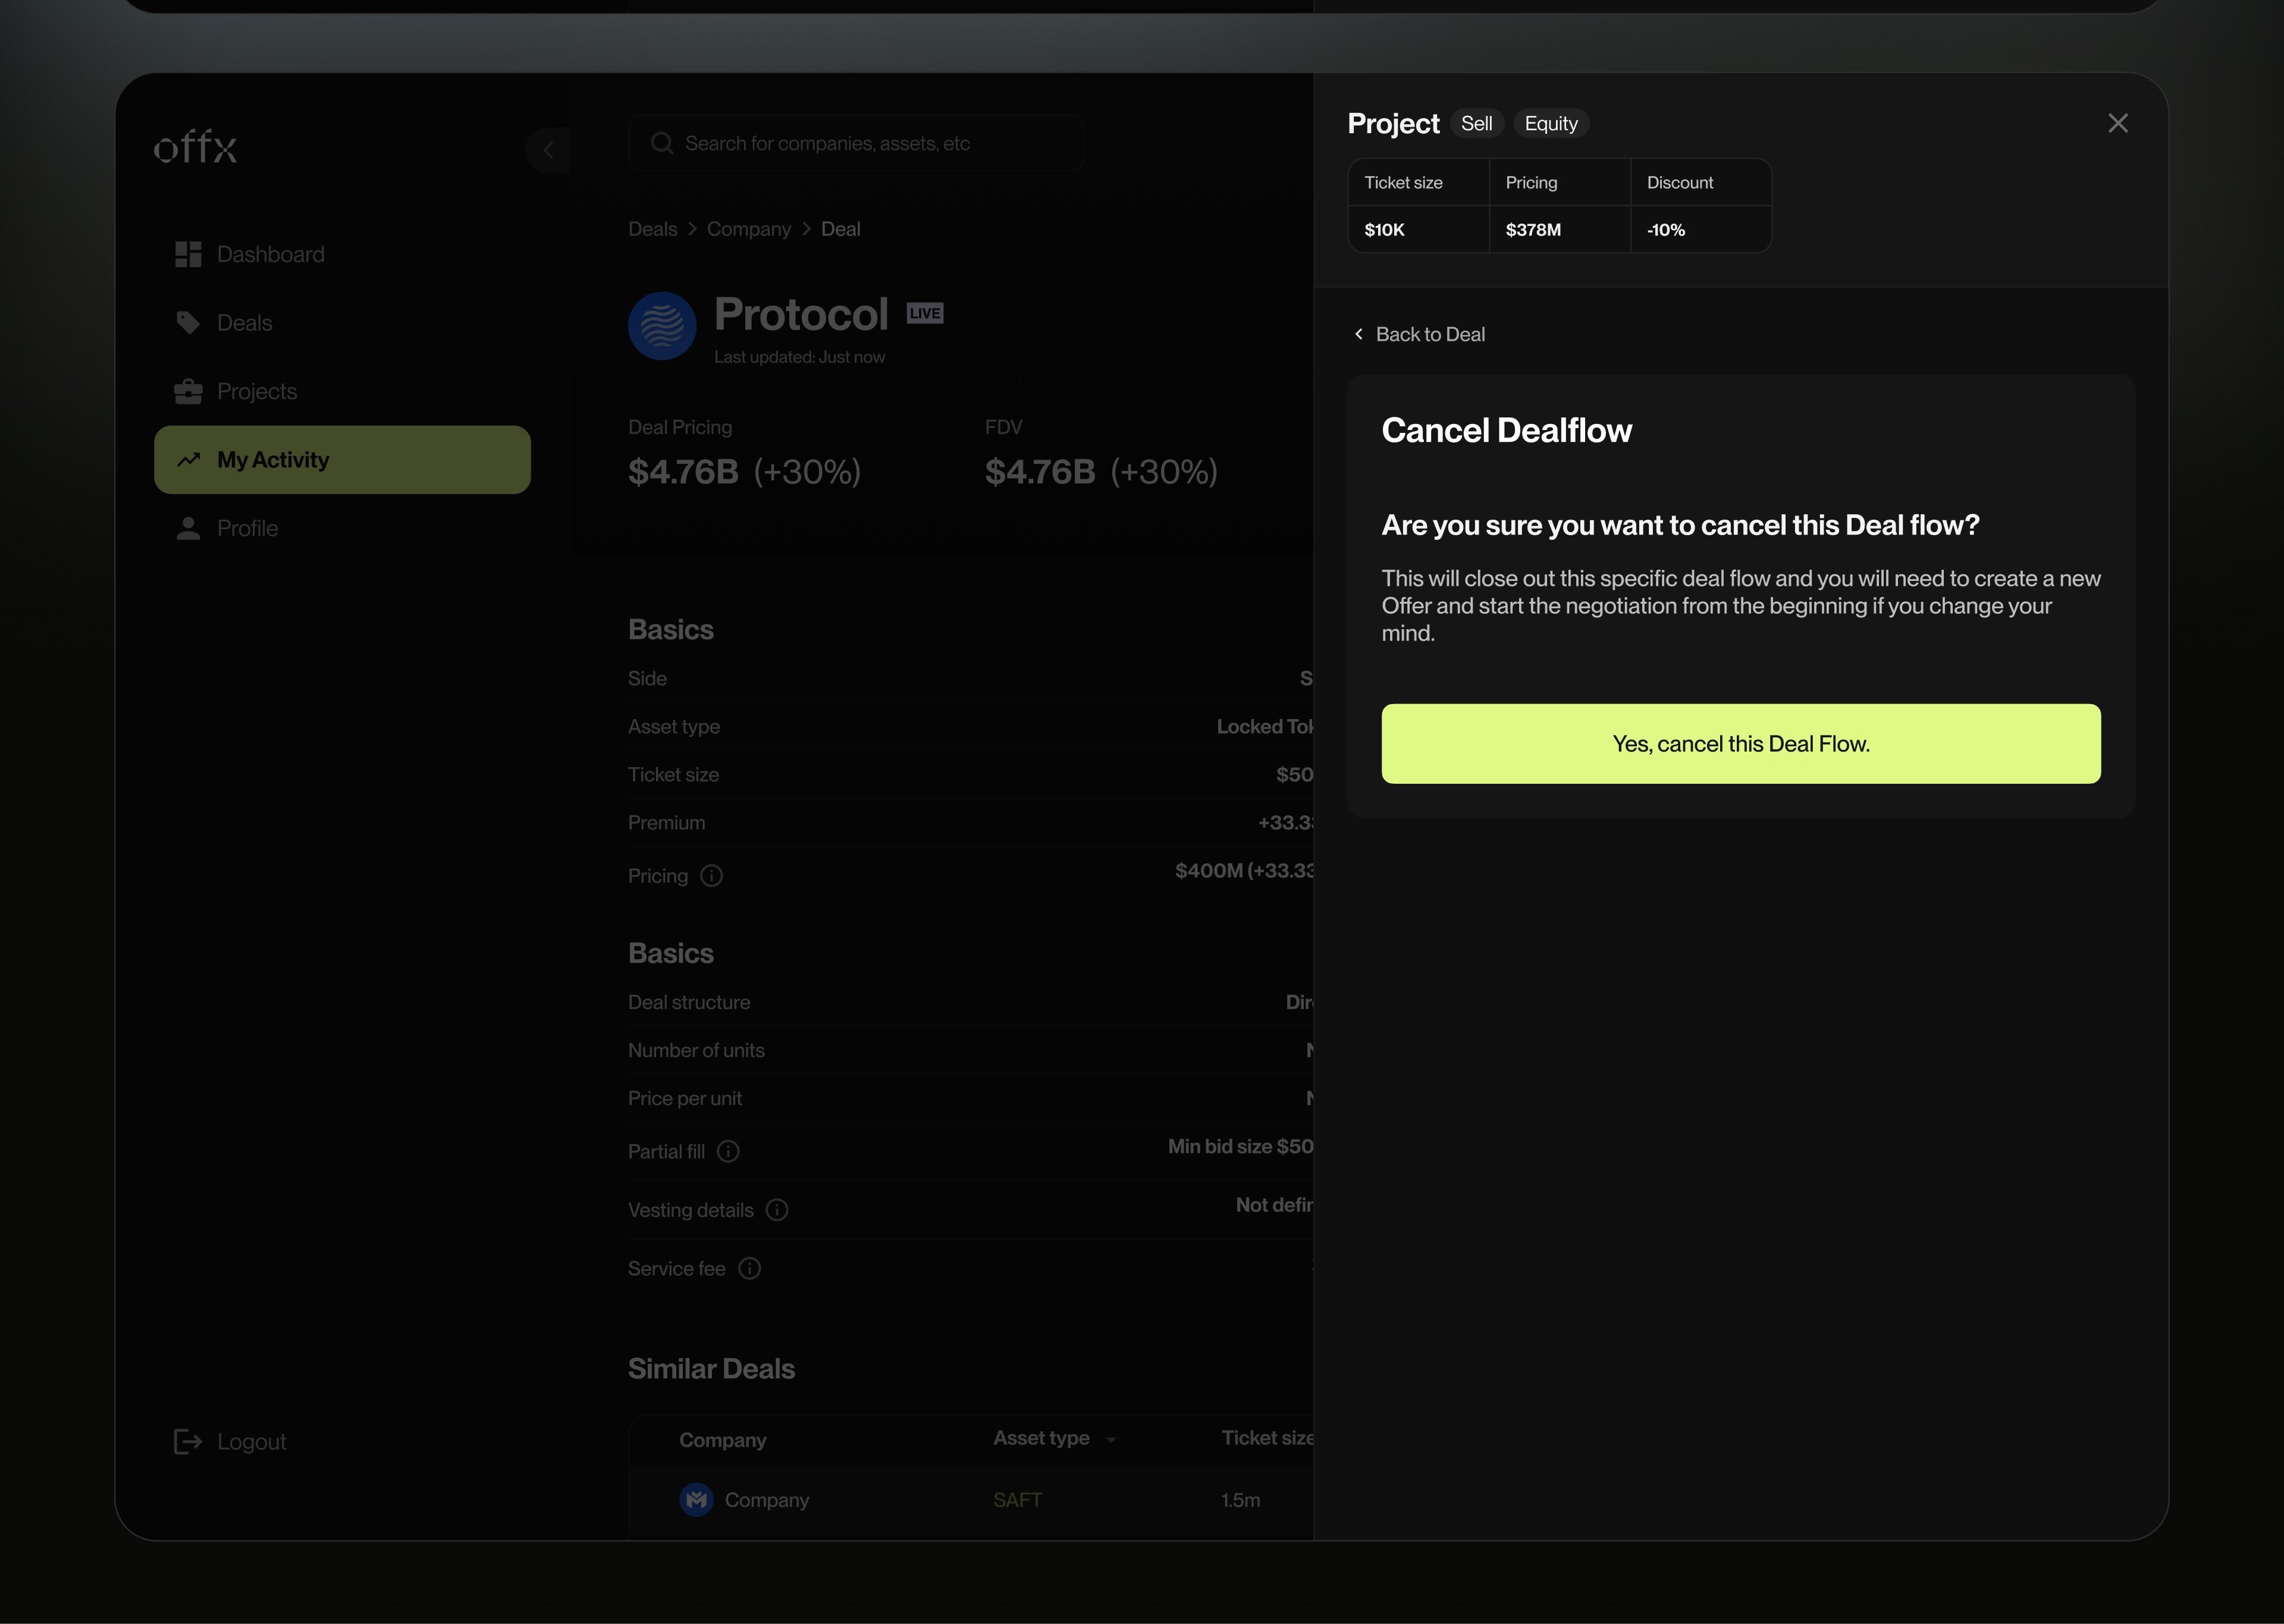Confirm Yes, cancel this Deal Flow
Image resolution: width=2284 pixels, height=1624 pixels.
pyautogui.click(x=1740, y=744)
